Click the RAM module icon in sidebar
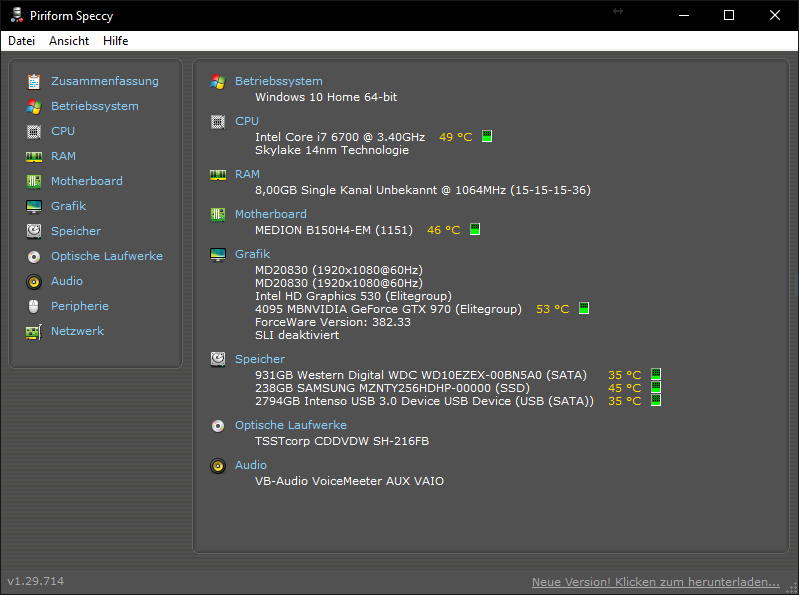Viewport: 799px width, 595px height. pyautogui.click(x=34, y=156)
